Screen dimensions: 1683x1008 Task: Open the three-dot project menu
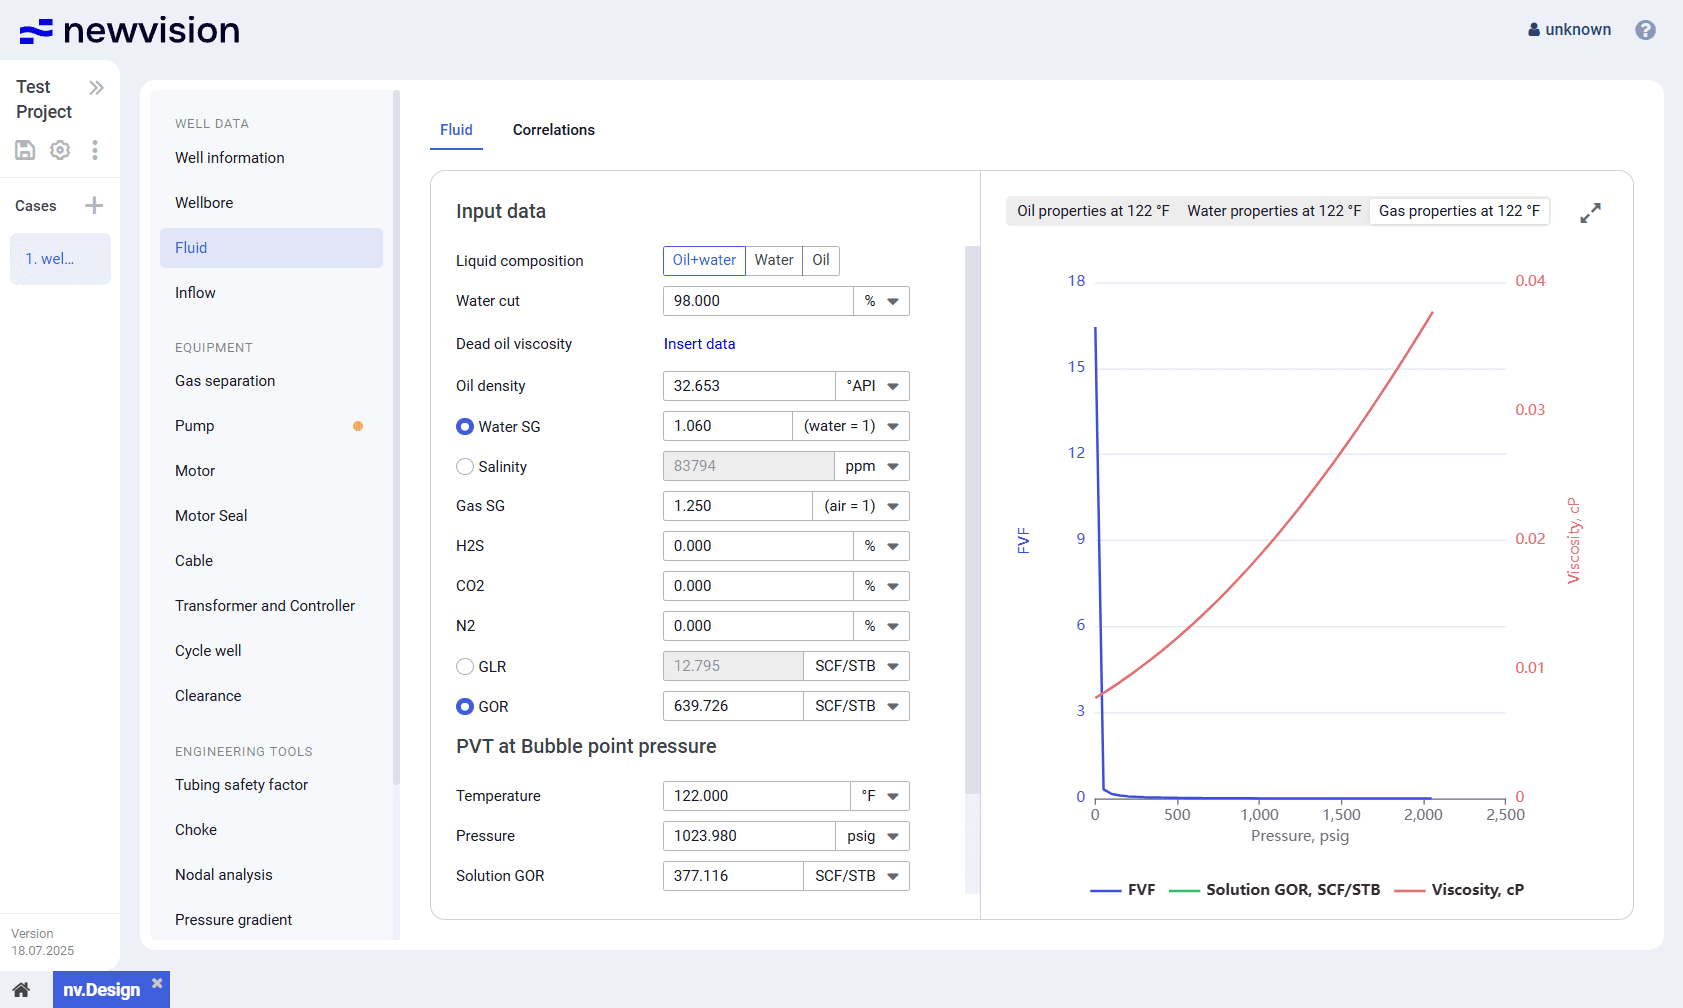(95, 150)
